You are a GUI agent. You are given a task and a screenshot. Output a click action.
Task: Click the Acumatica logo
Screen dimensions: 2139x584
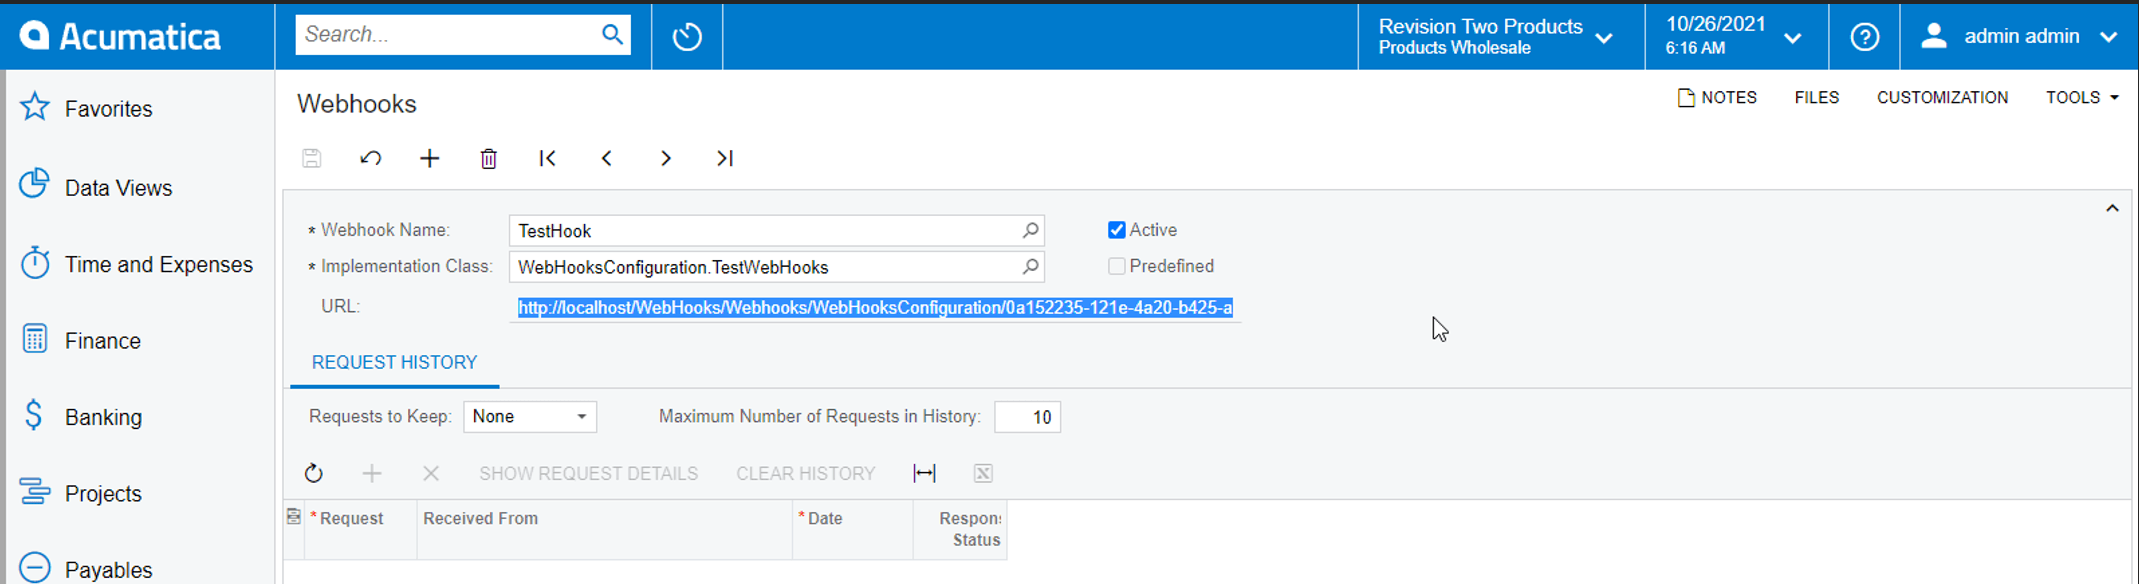(x=120, y=36)
